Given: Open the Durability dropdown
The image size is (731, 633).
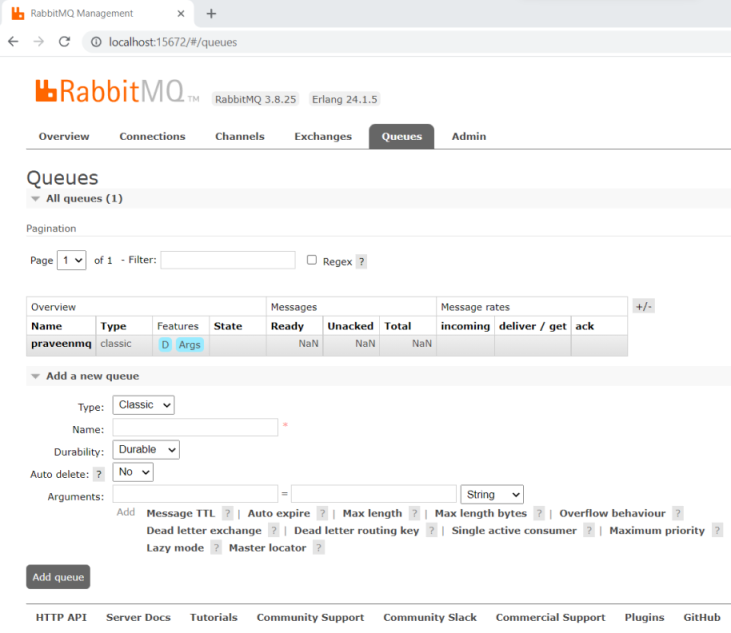Looking at the screenshot, I should pyautogui.click(x=146, y=450).
